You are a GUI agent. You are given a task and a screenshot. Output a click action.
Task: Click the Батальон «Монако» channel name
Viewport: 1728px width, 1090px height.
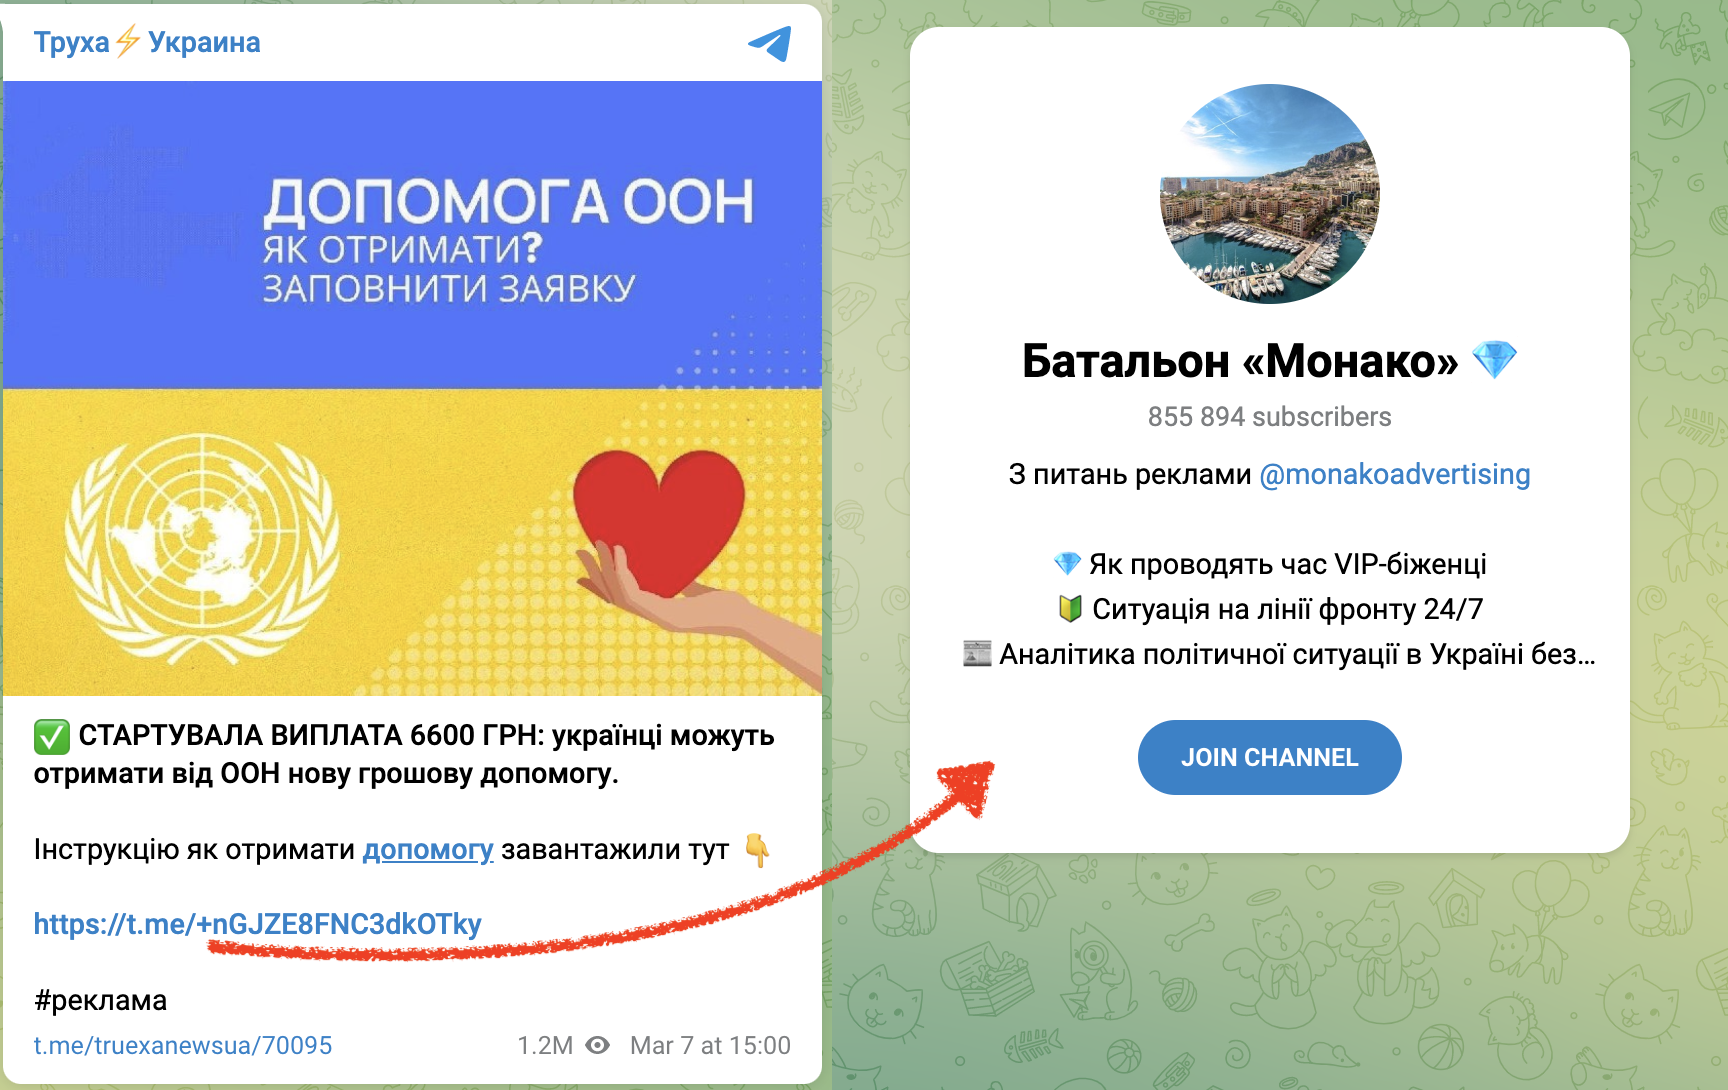[x=1240, y=361]
